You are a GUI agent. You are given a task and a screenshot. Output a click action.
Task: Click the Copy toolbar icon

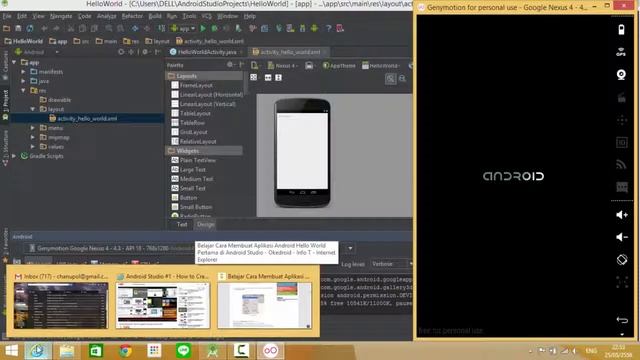(82, 29)
